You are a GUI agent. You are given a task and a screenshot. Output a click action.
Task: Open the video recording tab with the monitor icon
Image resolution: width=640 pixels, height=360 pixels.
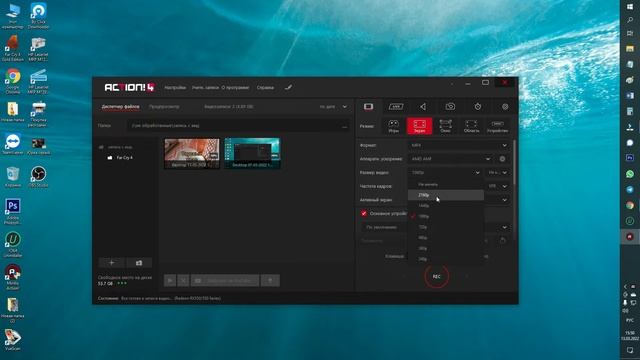click(x=368, y=107)
